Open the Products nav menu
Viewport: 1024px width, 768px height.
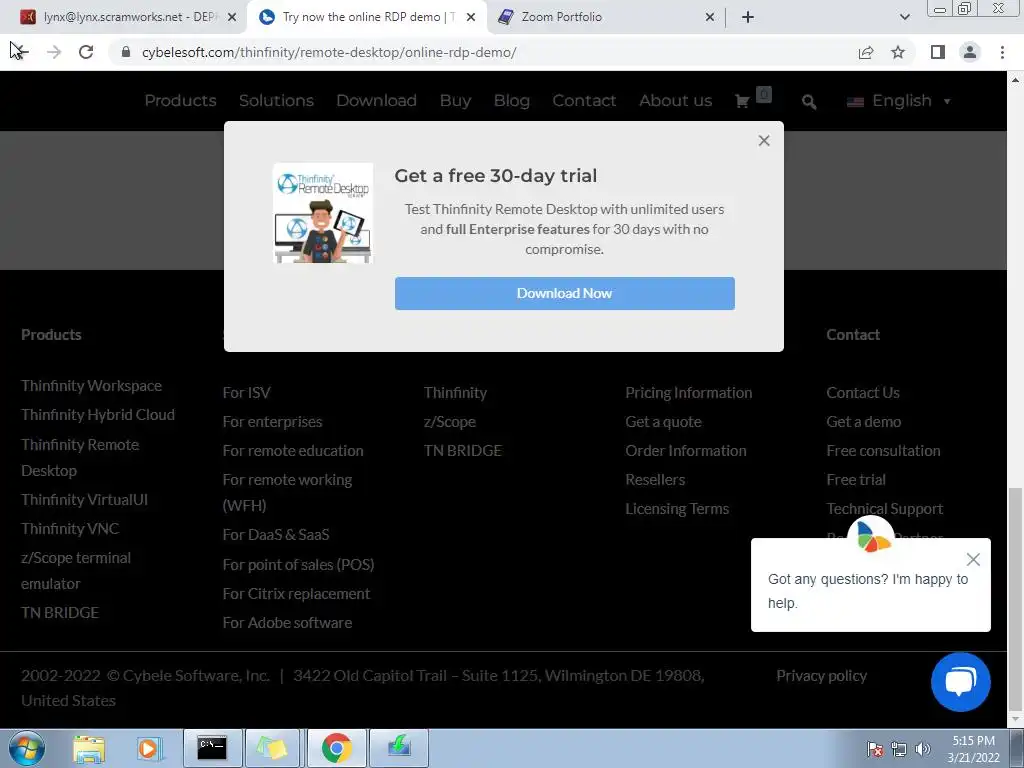(180, 101)
